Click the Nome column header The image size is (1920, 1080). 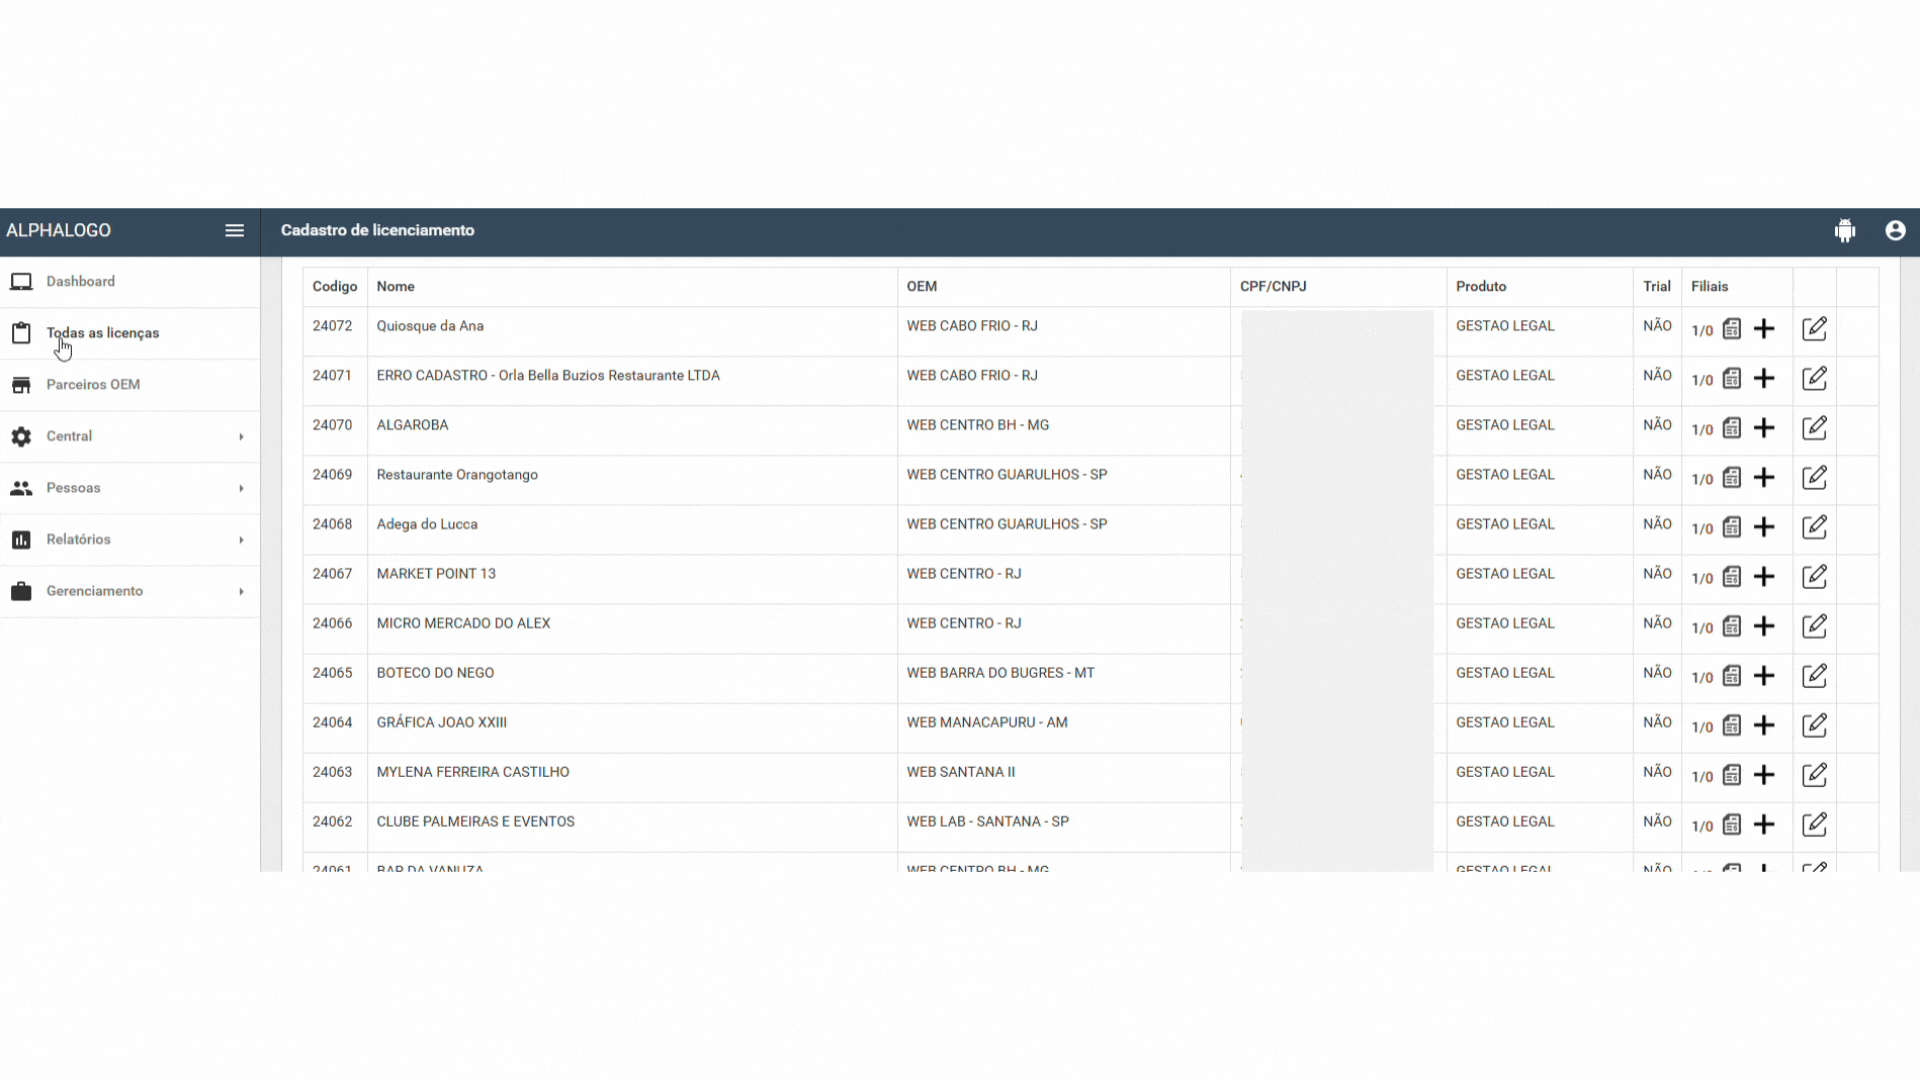coord(395,286)
